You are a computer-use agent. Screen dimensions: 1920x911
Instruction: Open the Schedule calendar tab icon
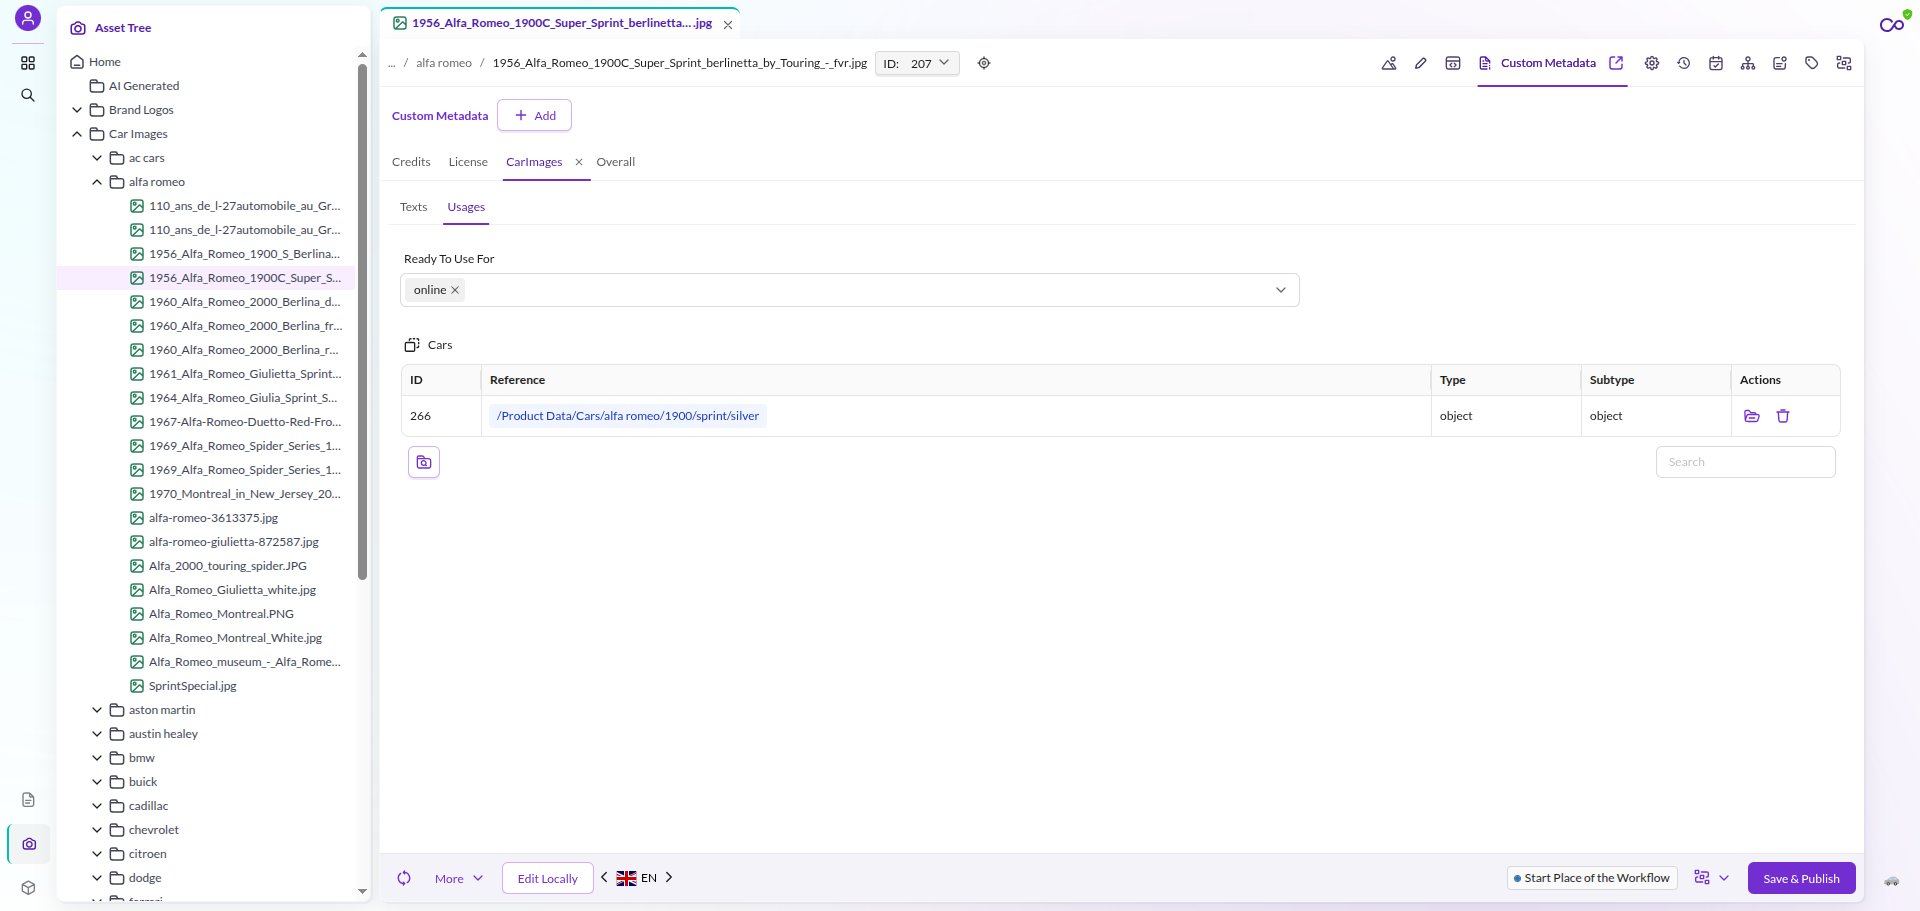click(1716, 63)
